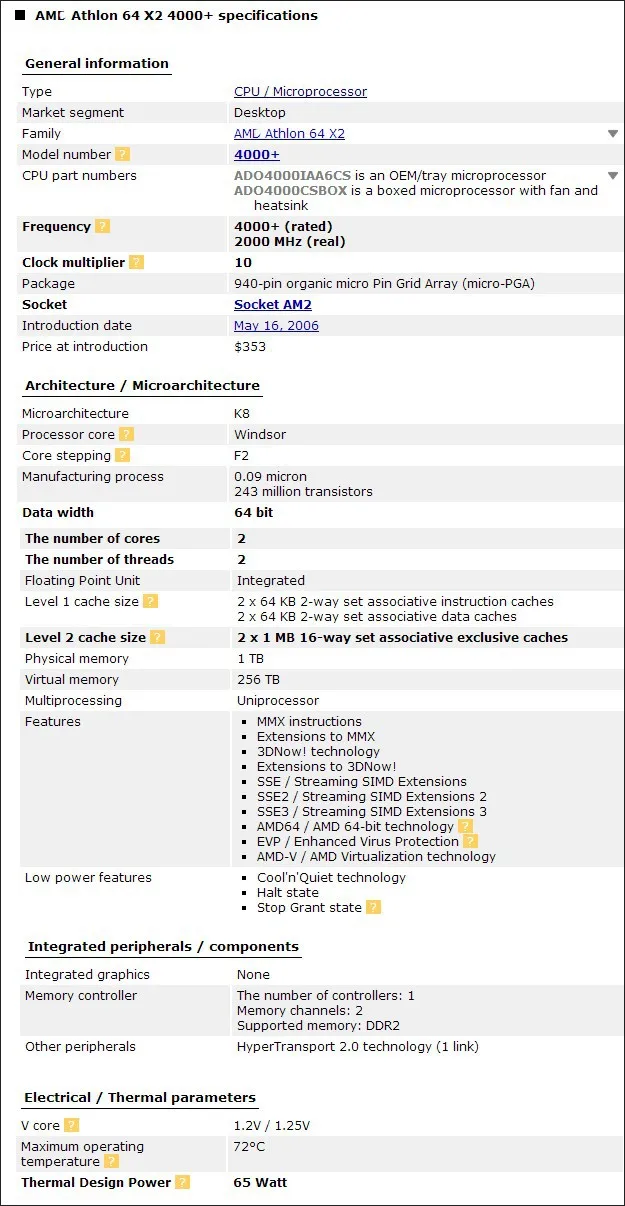Click the 72°C temperature value
Viewport: 625px width, 1206px height.
point(250,1146)
